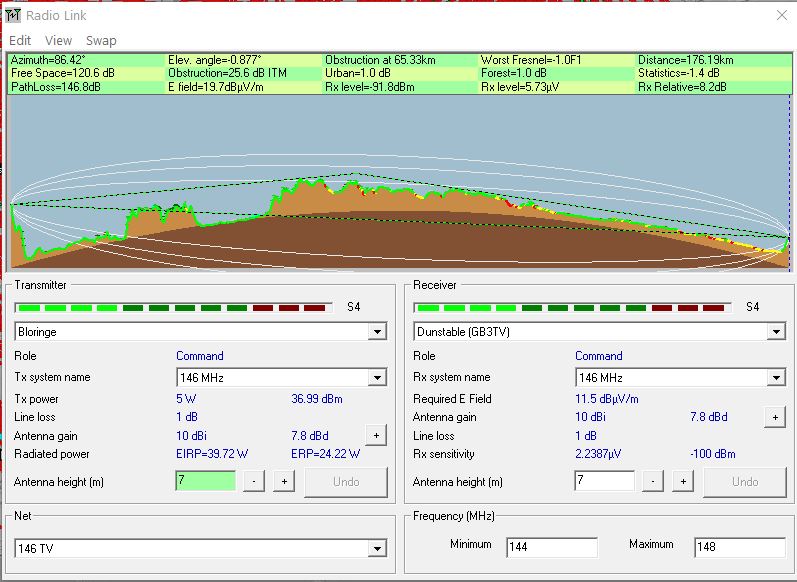This screenshot has height=582, width=797.
Task: Click the Rx sensitivity 2.2387µV value
Action: click(x=598, y=454)
